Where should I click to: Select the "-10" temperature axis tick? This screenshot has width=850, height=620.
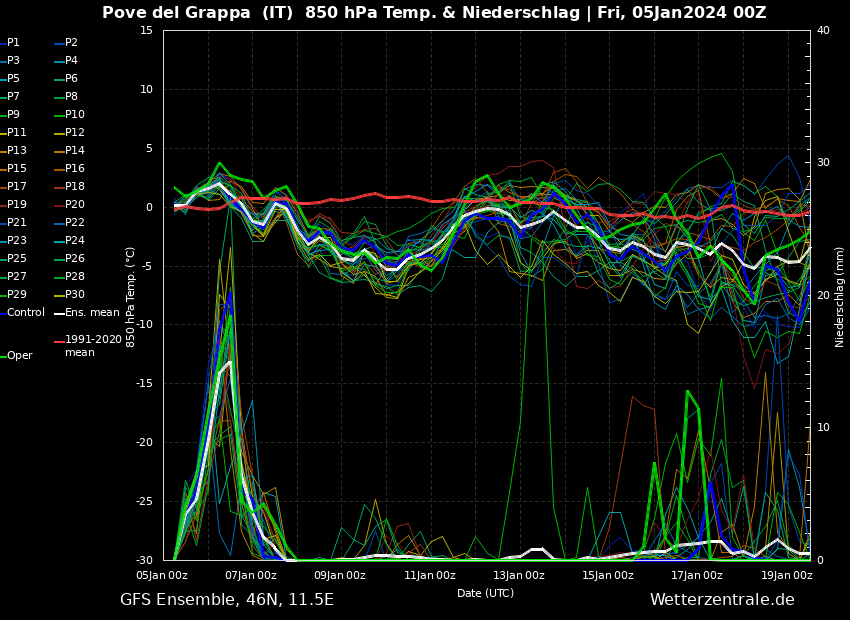coord(145,325)
